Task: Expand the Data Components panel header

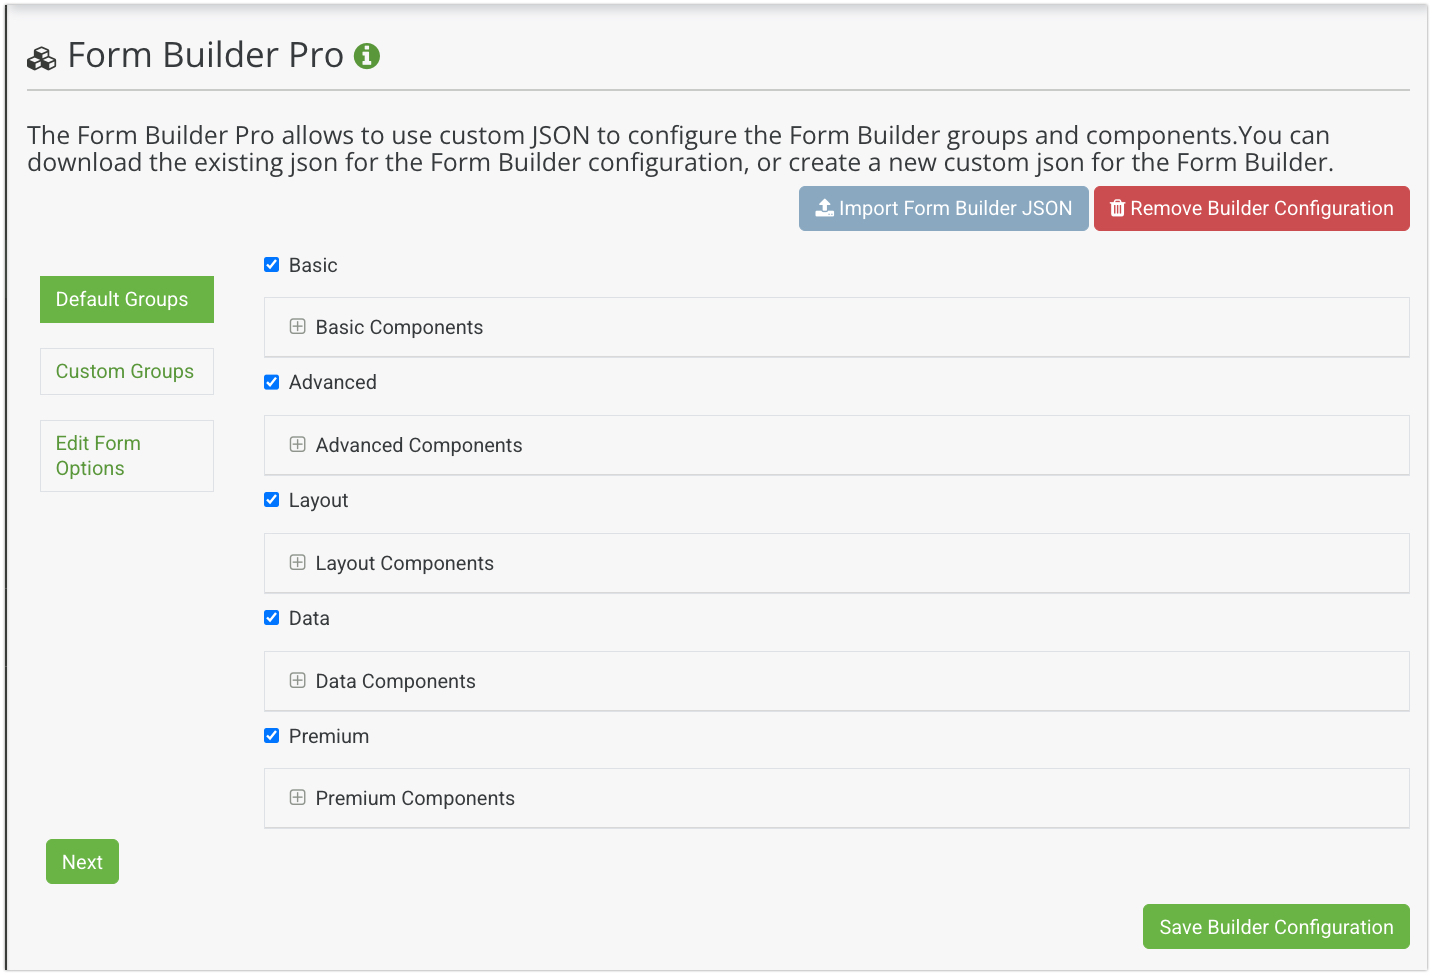Action: coord(836,681)
